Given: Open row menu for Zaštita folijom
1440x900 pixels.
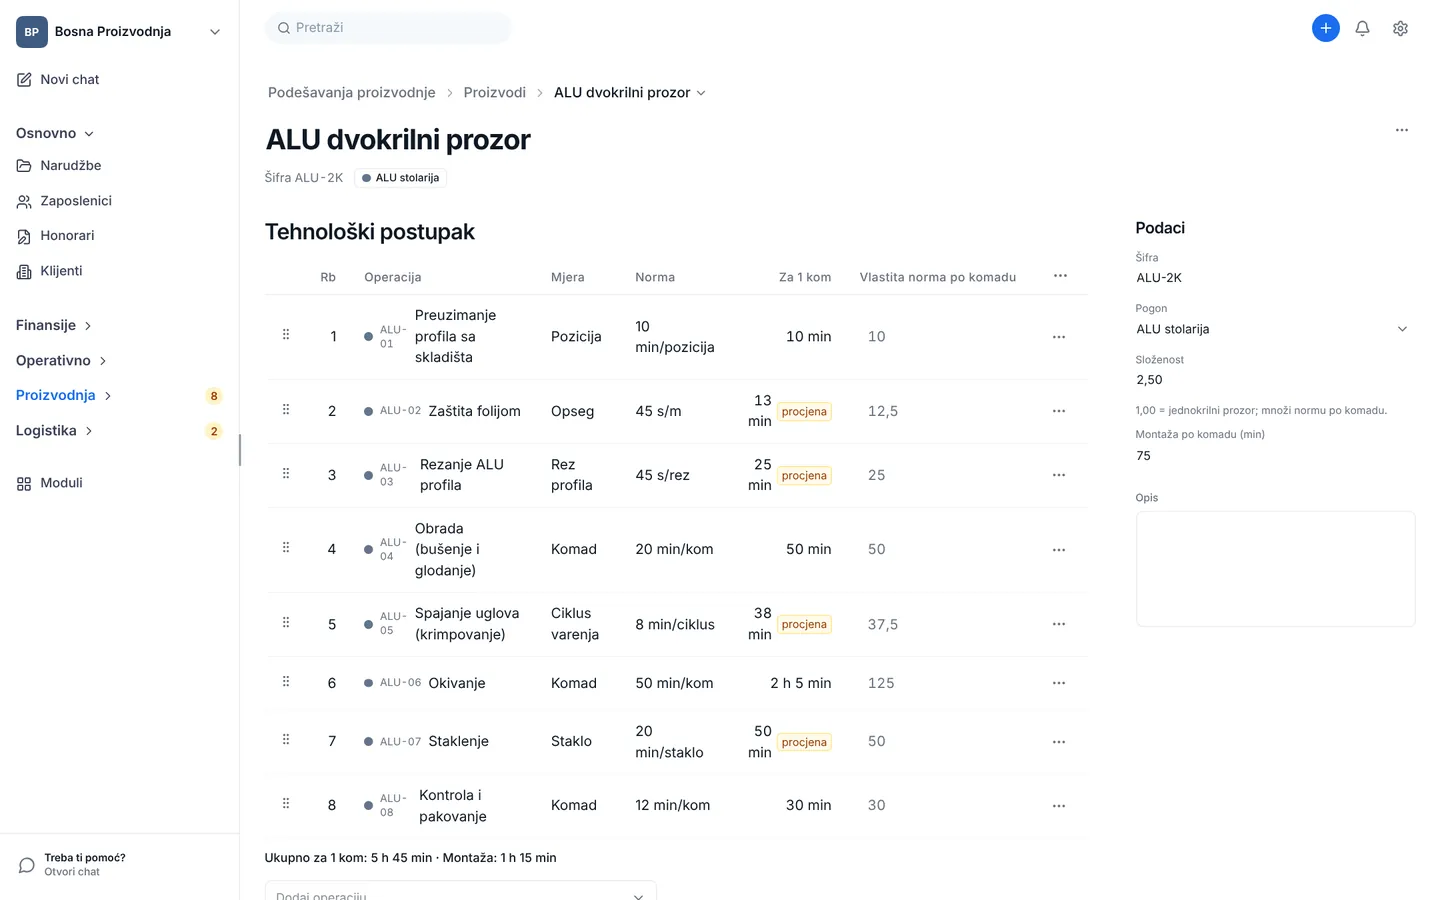Looking at the screenshot, I should point(1058,411).
